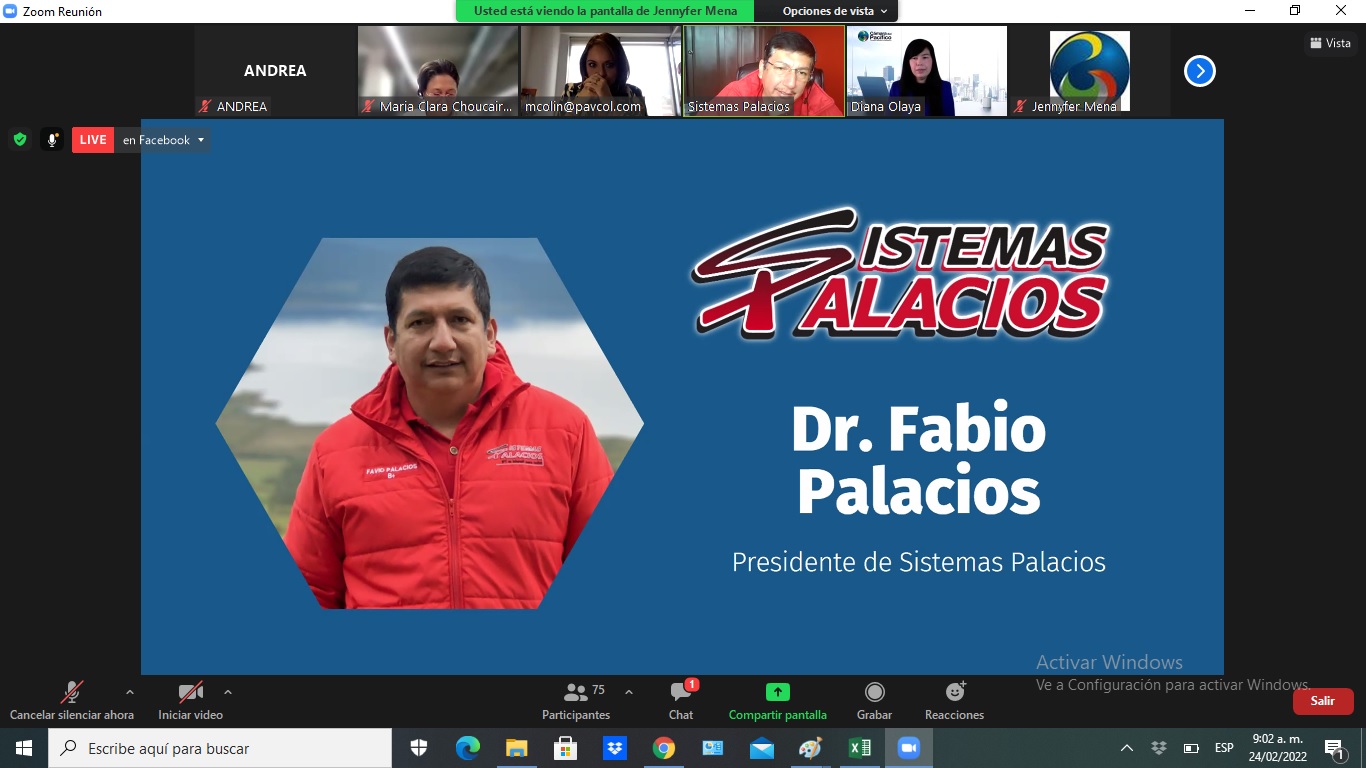Open the Participantes panel
This screenshot has height=768, width=1366.
pos(576,701)
